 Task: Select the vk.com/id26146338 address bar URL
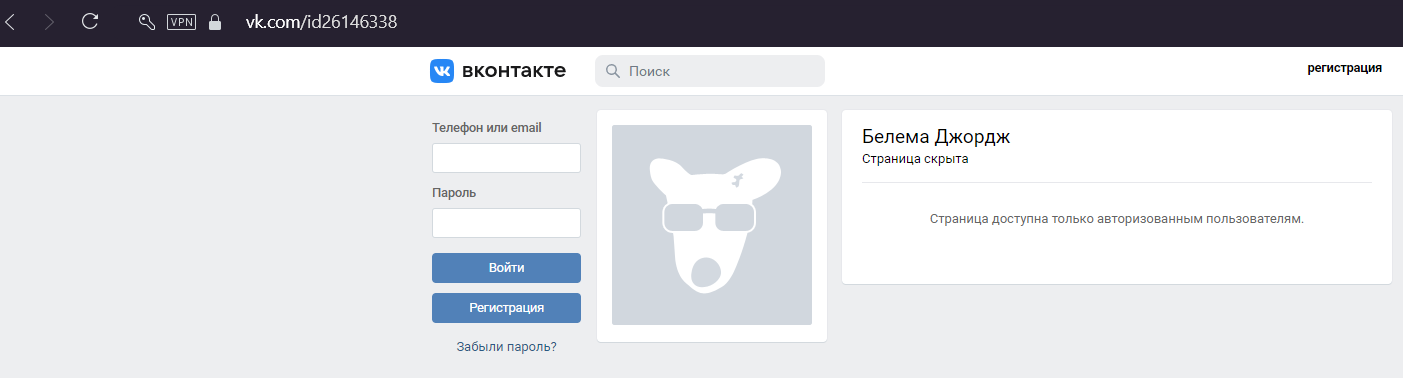[x=322, y=22]
